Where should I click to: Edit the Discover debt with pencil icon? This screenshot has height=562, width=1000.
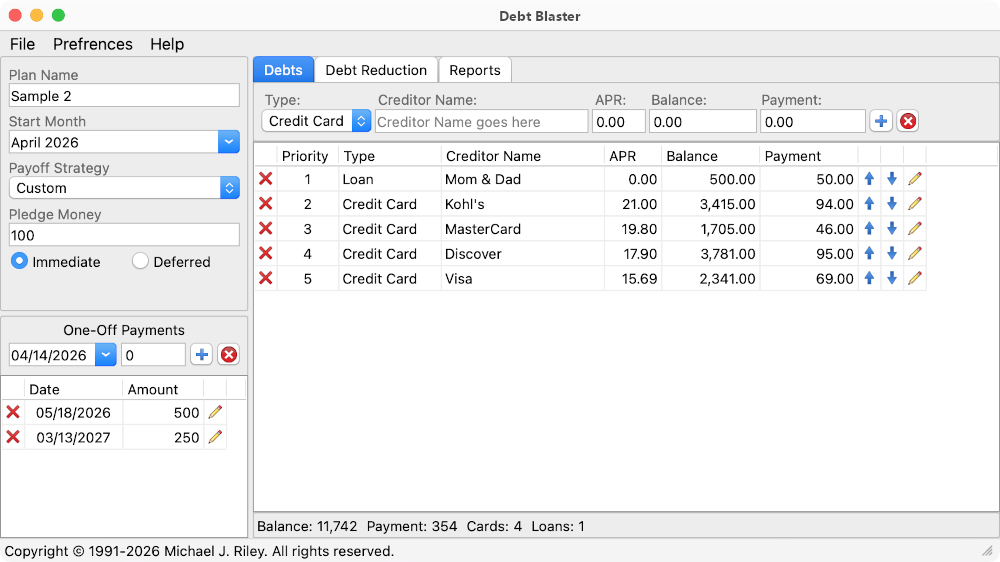pos(915,254)
